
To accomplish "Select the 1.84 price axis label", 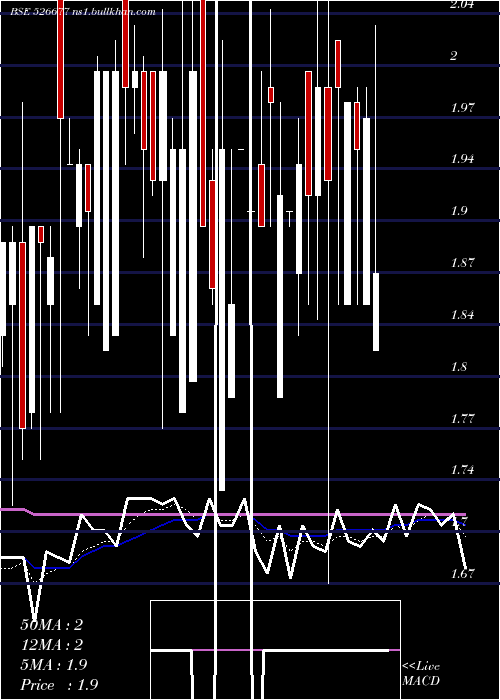I will [x=461, y=315].
